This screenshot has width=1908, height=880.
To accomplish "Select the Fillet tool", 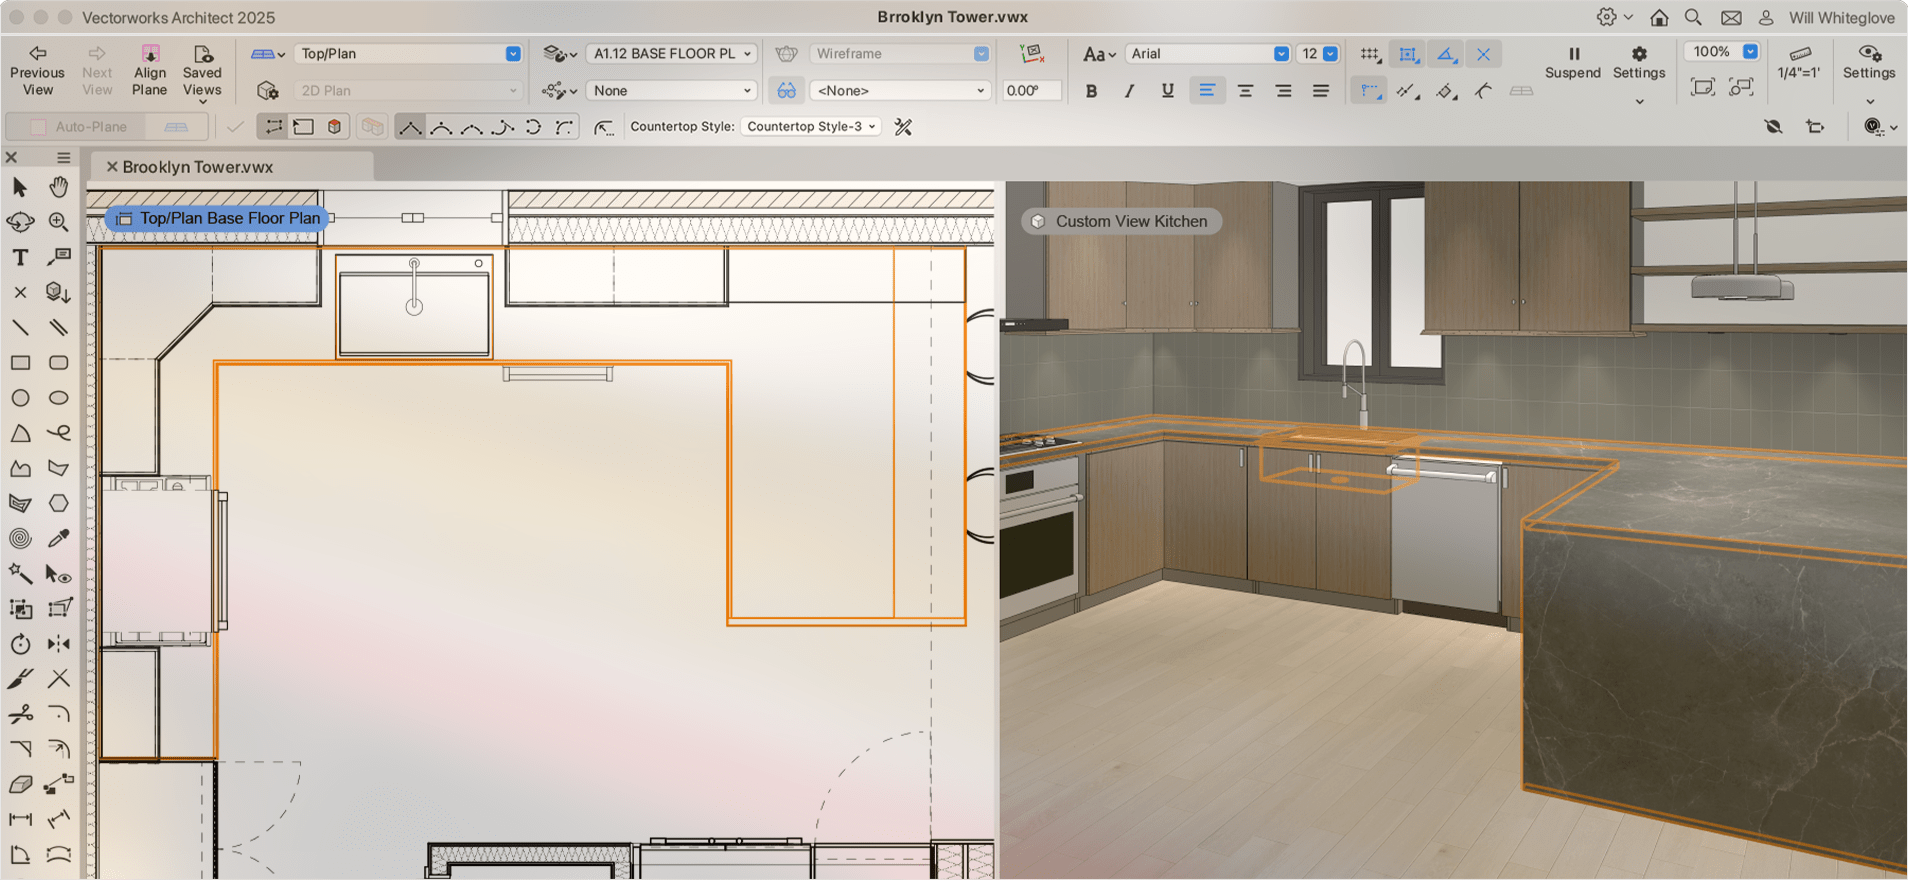I will pos(59,713).
